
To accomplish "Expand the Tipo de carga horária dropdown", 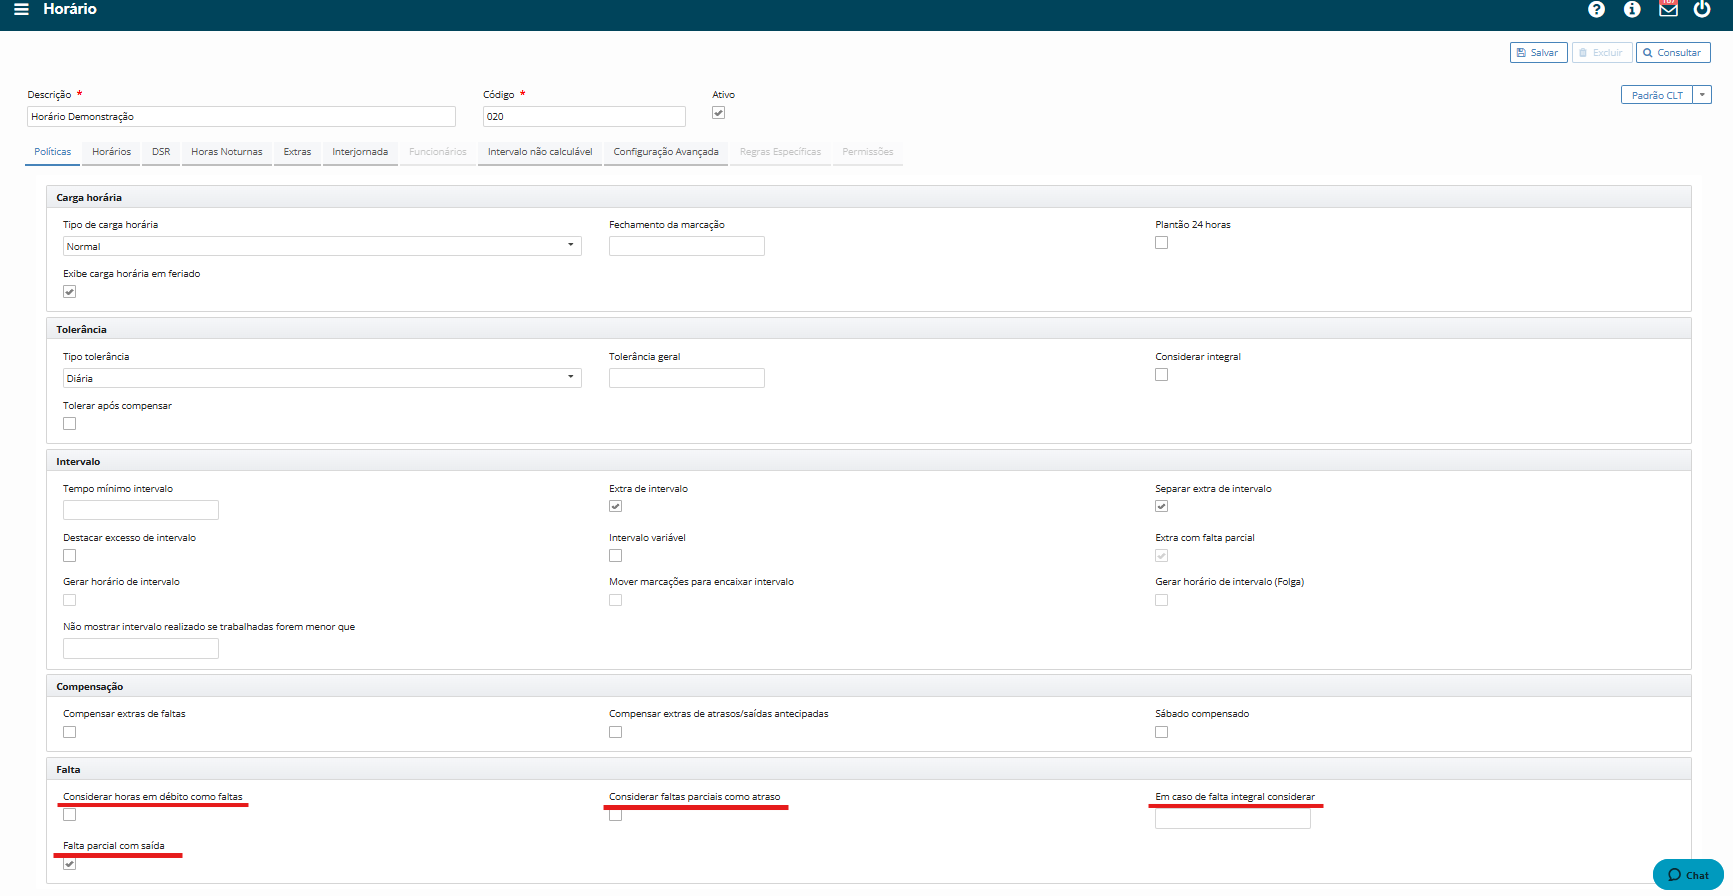I will (322, 246).
